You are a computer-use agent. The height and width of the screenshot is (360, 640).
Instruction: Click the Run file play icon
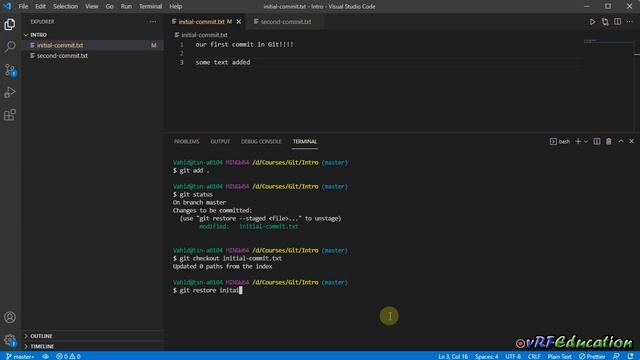[x=592, y=22]
